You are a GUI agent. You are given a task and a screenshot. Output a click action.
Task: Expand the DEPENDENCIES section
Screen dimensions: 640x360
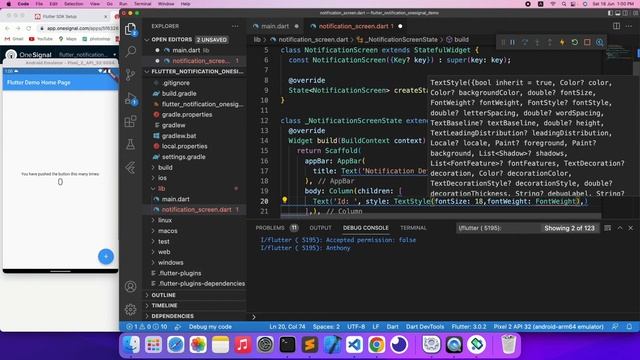pyautogui.click(x=172, y=316)
